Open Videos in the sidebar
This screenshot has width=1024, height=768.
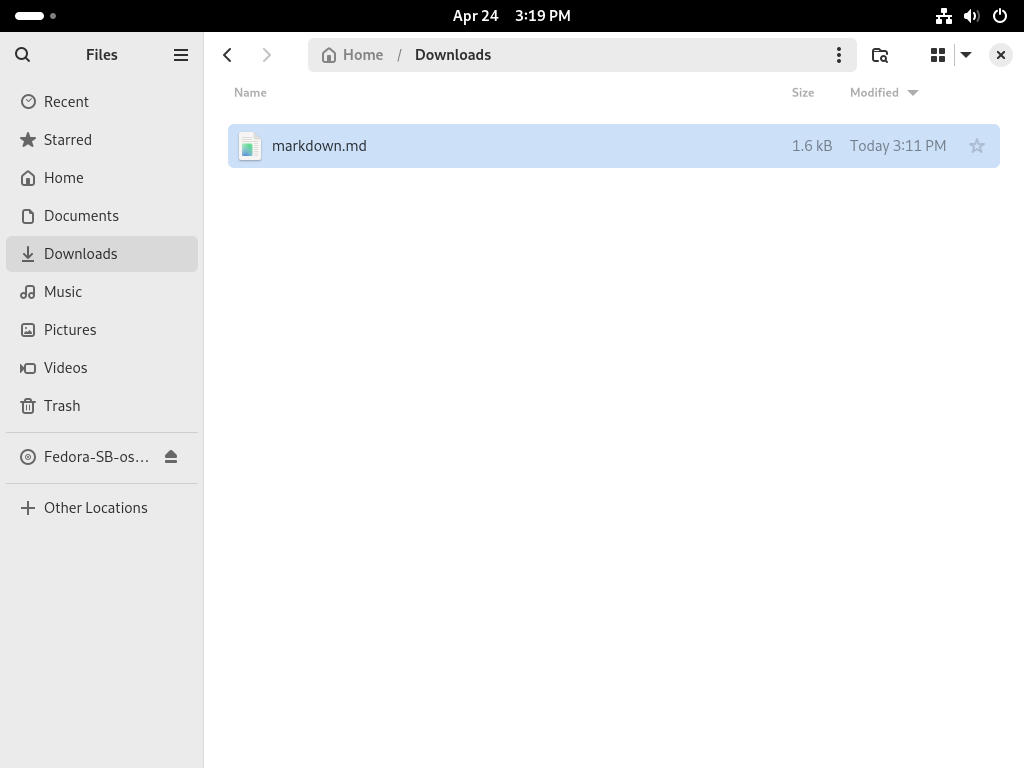tap(102, 368)
